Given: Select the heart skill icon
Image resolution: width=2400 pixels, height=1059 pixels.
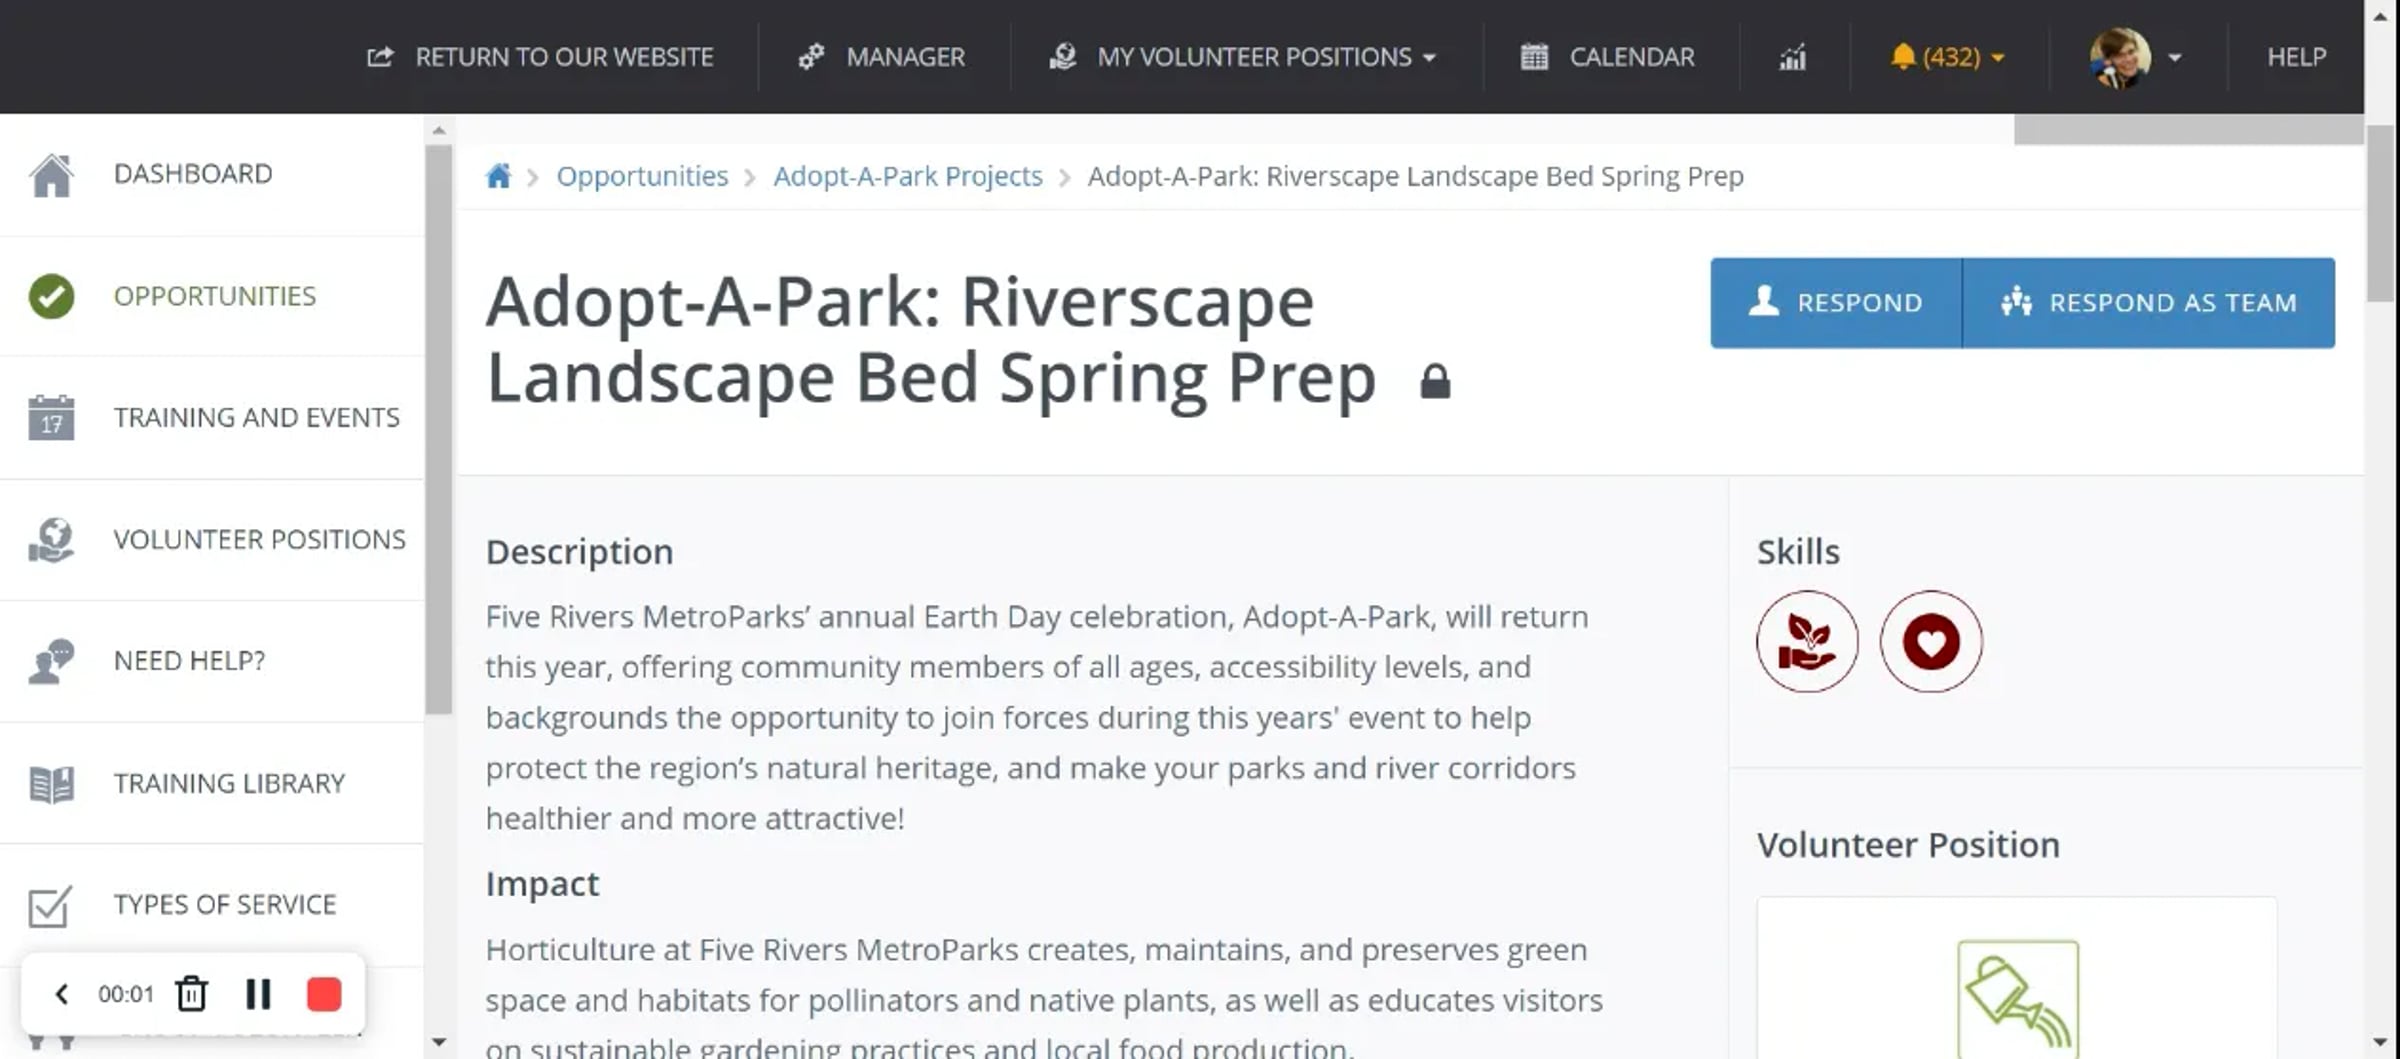Looking at the screenshot, I should [1931, 641].
